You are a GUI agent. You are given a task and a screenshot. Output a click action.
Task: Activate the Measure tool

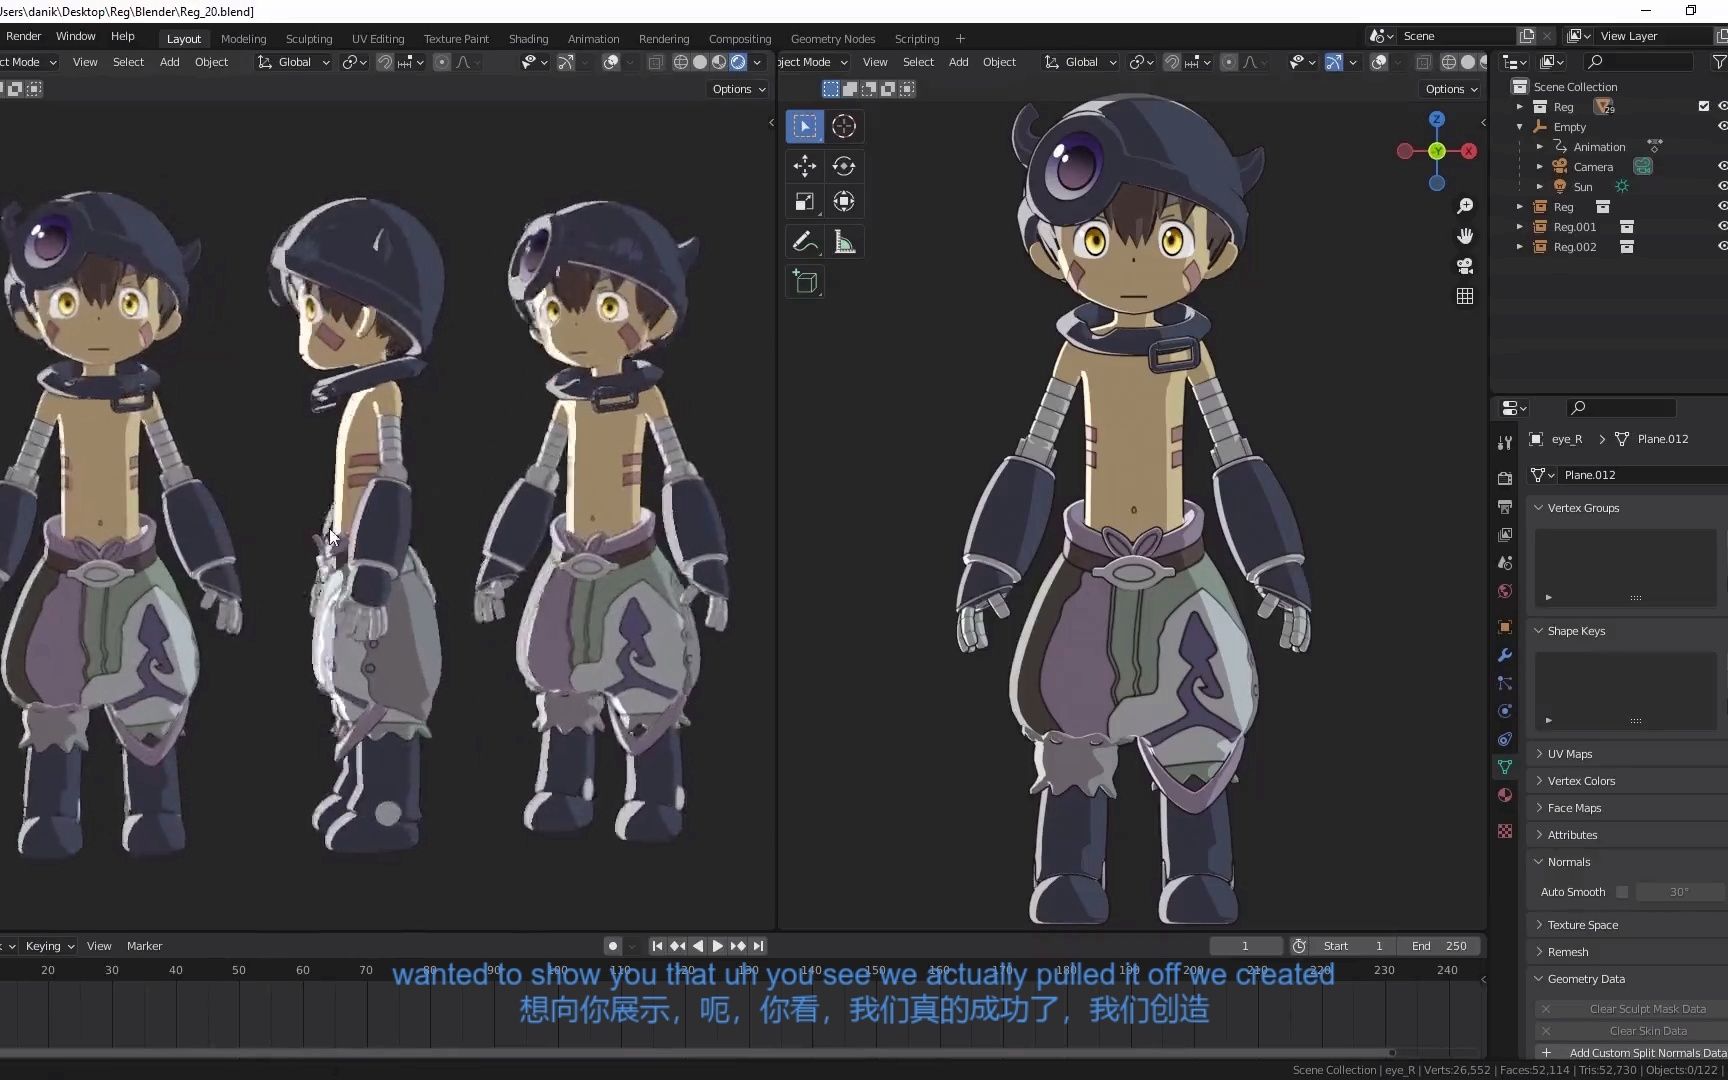(844, 241)
